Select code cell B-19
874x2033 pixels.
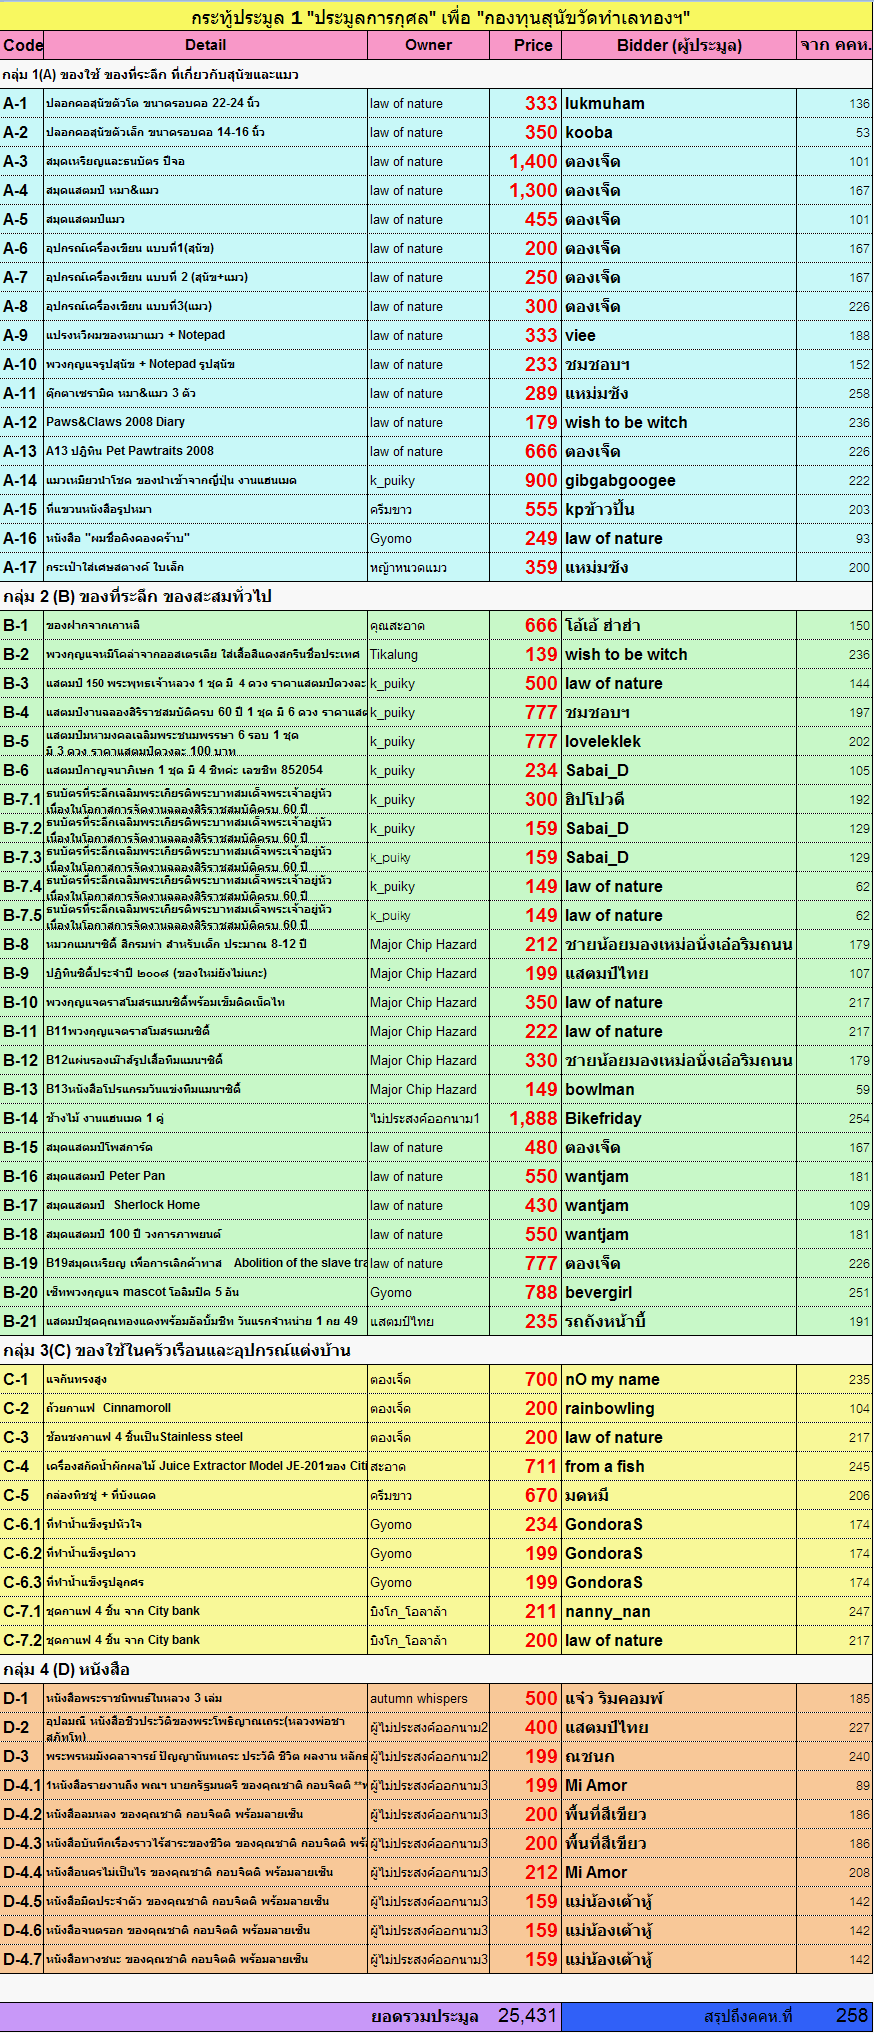(22, 1264)
